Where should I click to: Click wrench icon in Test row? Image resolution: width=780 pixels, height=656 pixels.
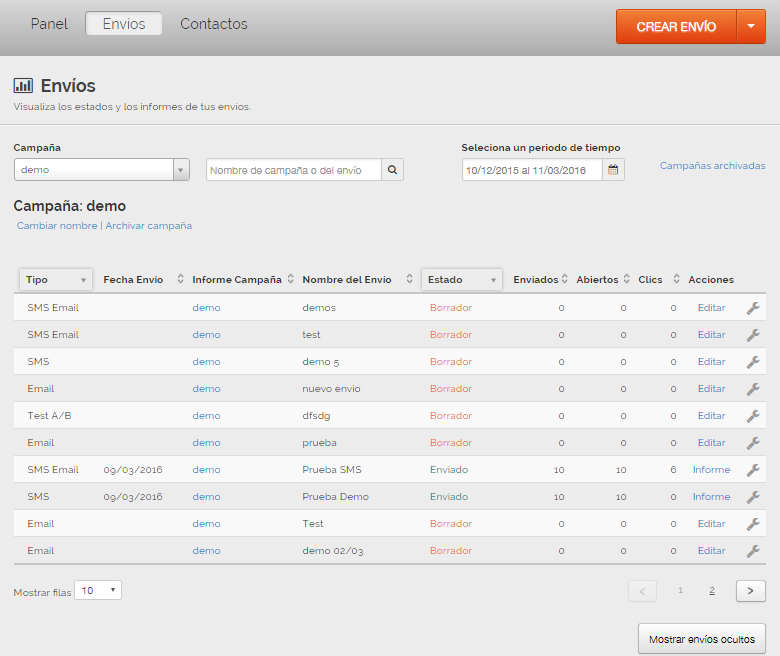click(753, 524)
